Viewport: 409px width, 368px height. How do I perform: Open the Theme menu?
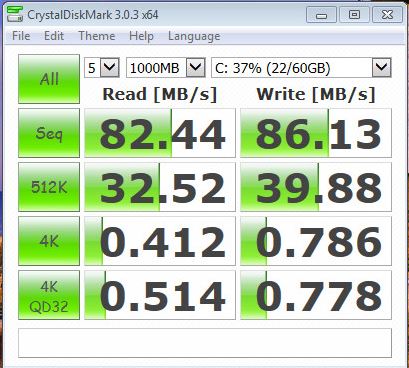[97, 36]
